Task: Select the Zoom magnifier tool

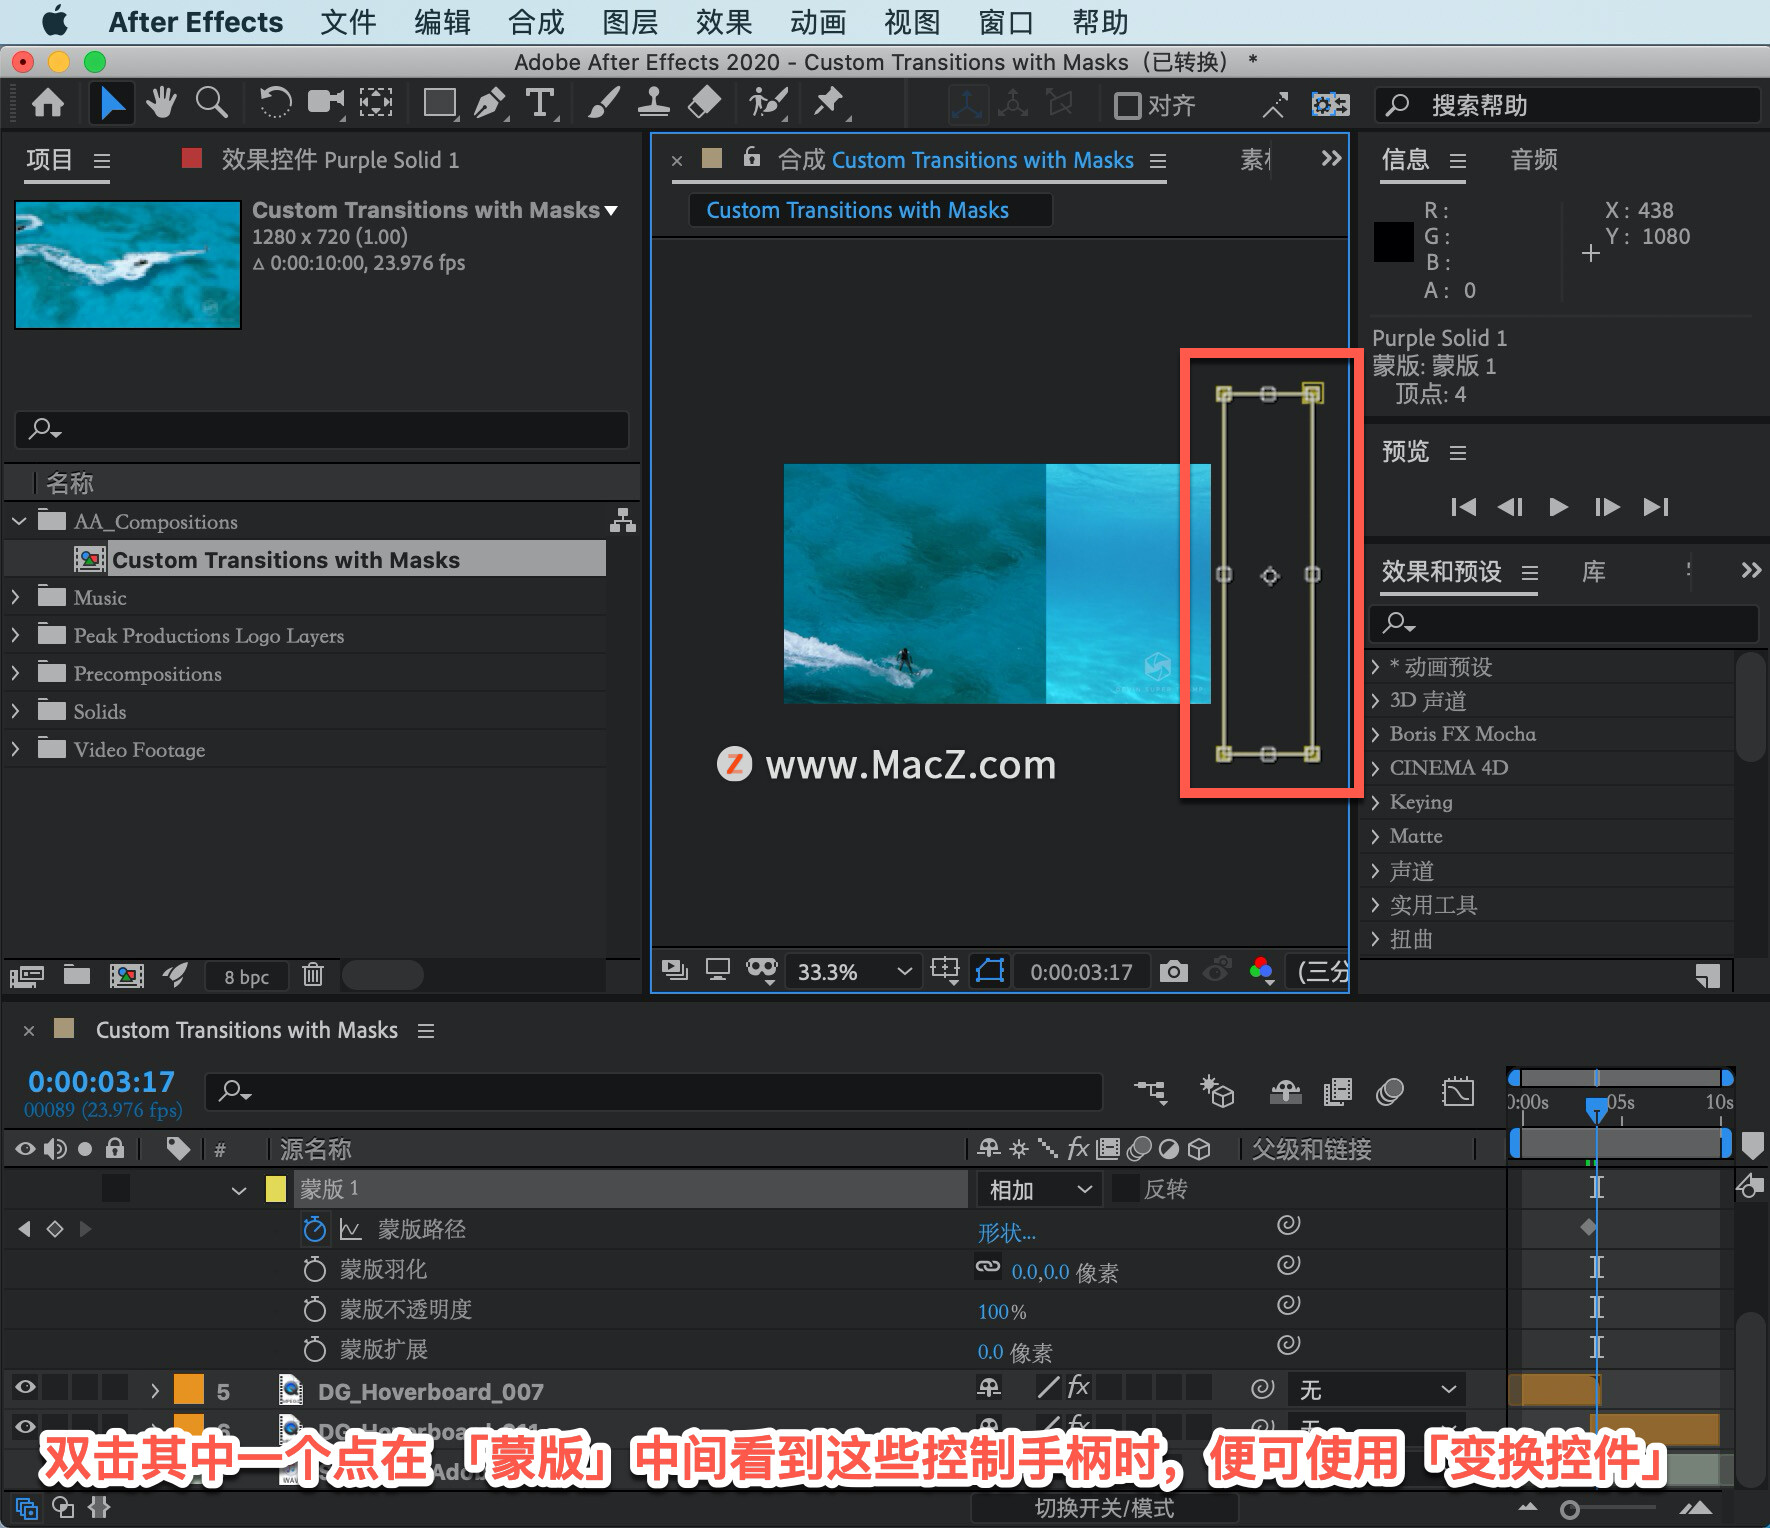Action: (x=211, y=103)
